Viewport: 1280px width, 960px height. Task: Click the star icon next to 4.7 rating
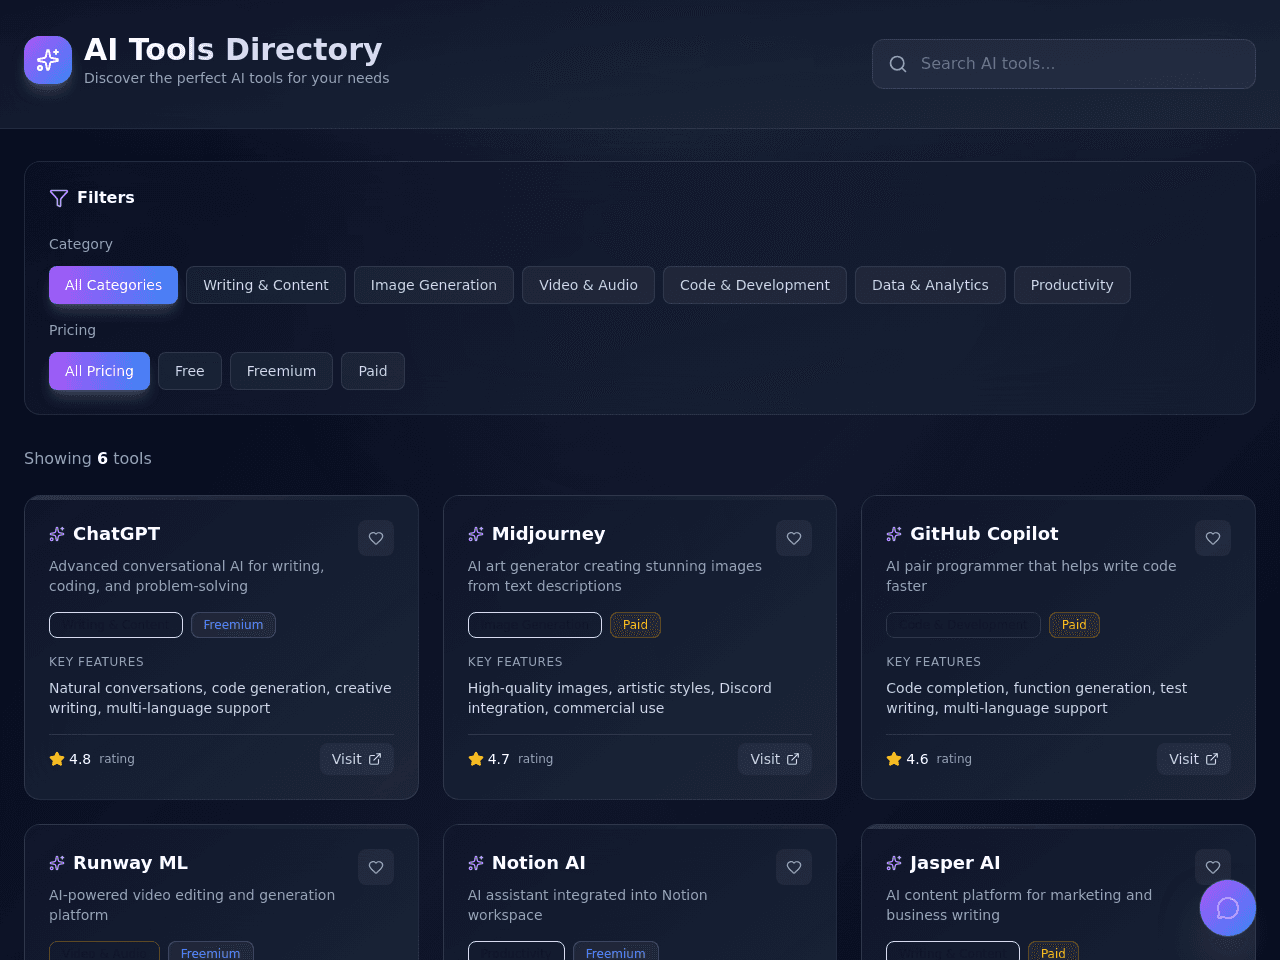(x=476, y=759)
